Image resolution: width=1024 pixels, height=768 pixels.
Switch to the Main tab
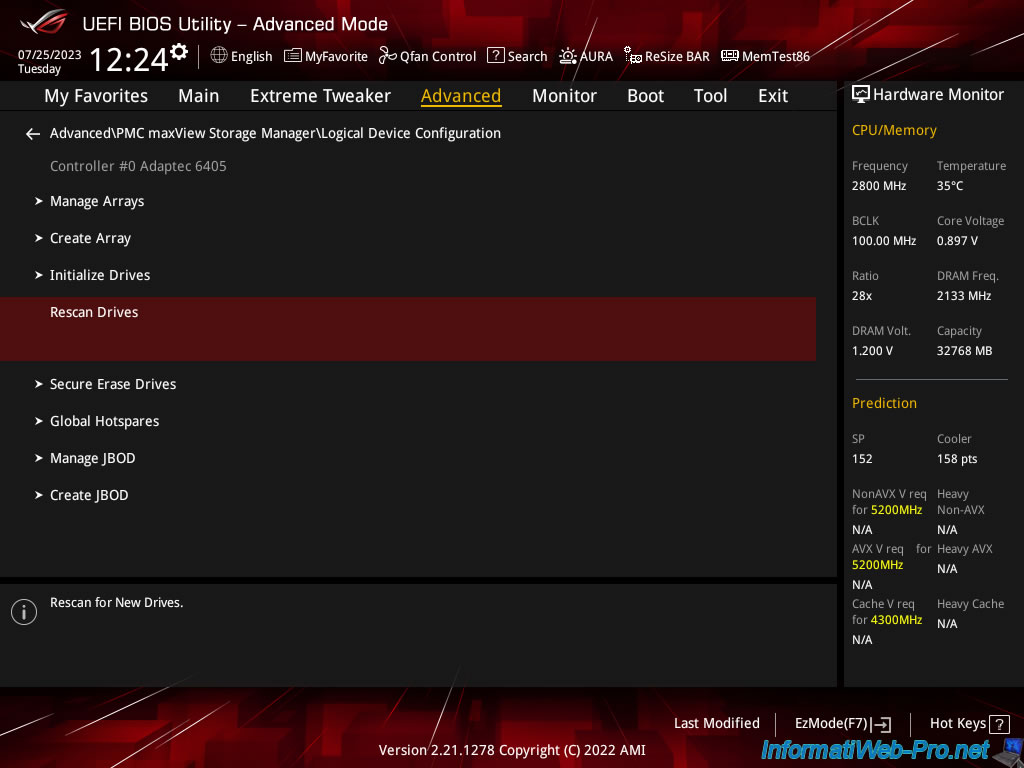pyautogui.click(x=199, y=96)
